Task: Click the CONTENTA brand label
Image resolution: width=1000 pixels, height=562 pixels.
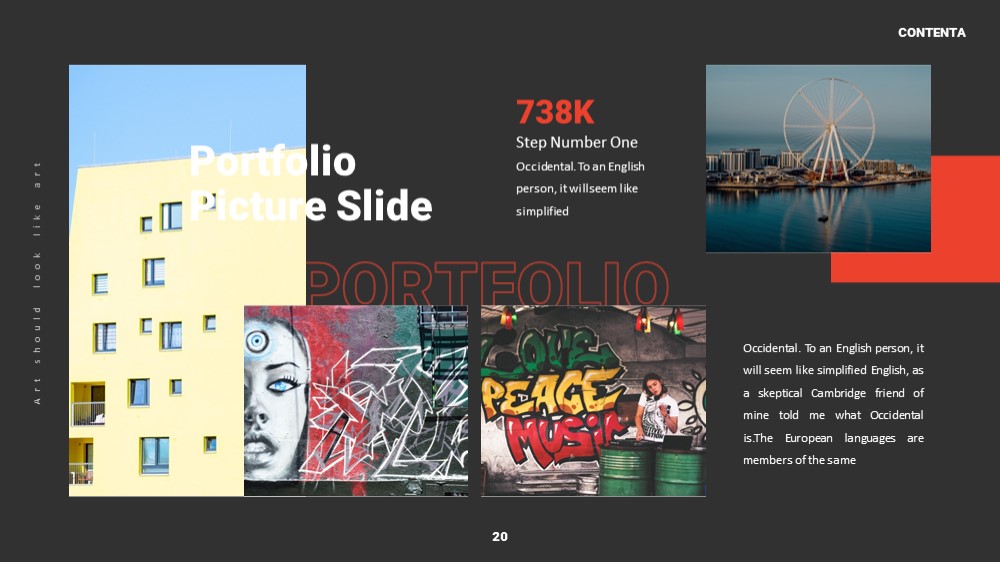Action: [x=931, y=33]
